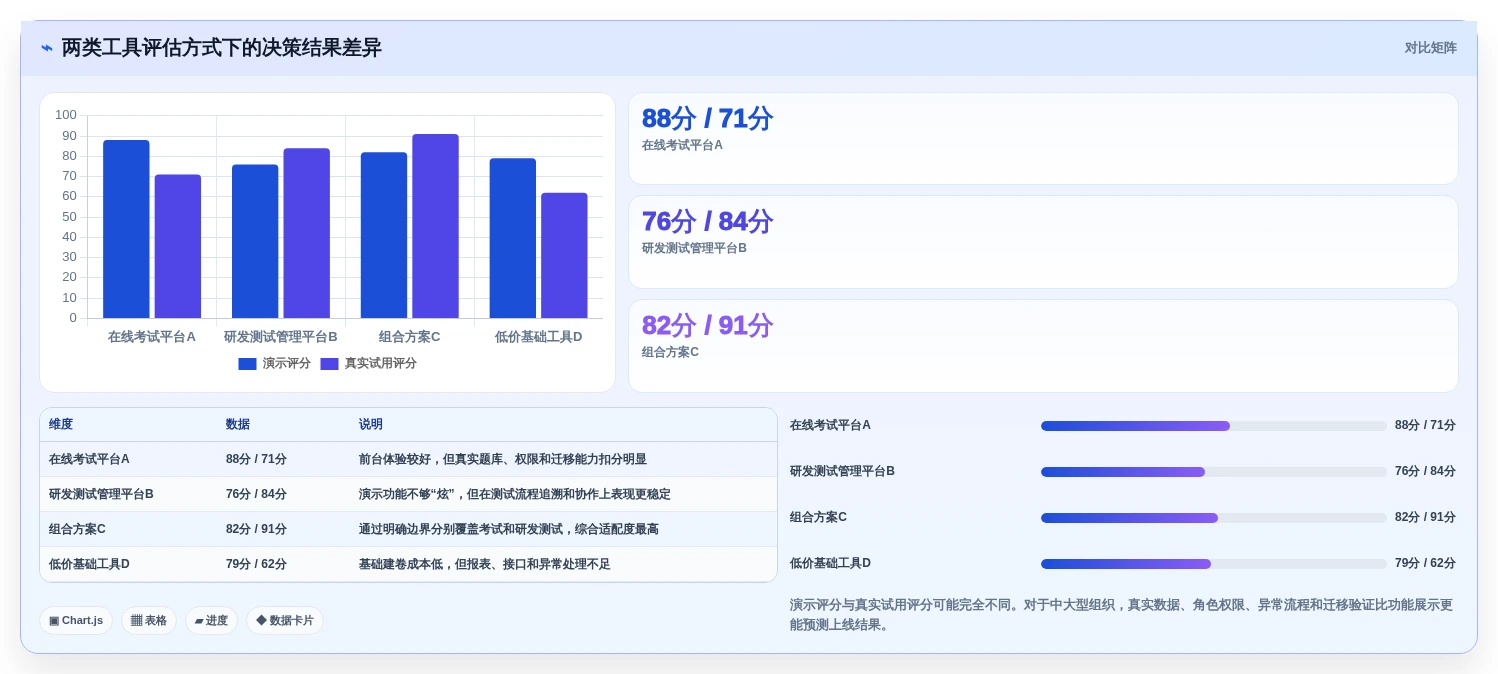
Task: Click chart axis label 组合方案C
Action: tap(410, 337)
